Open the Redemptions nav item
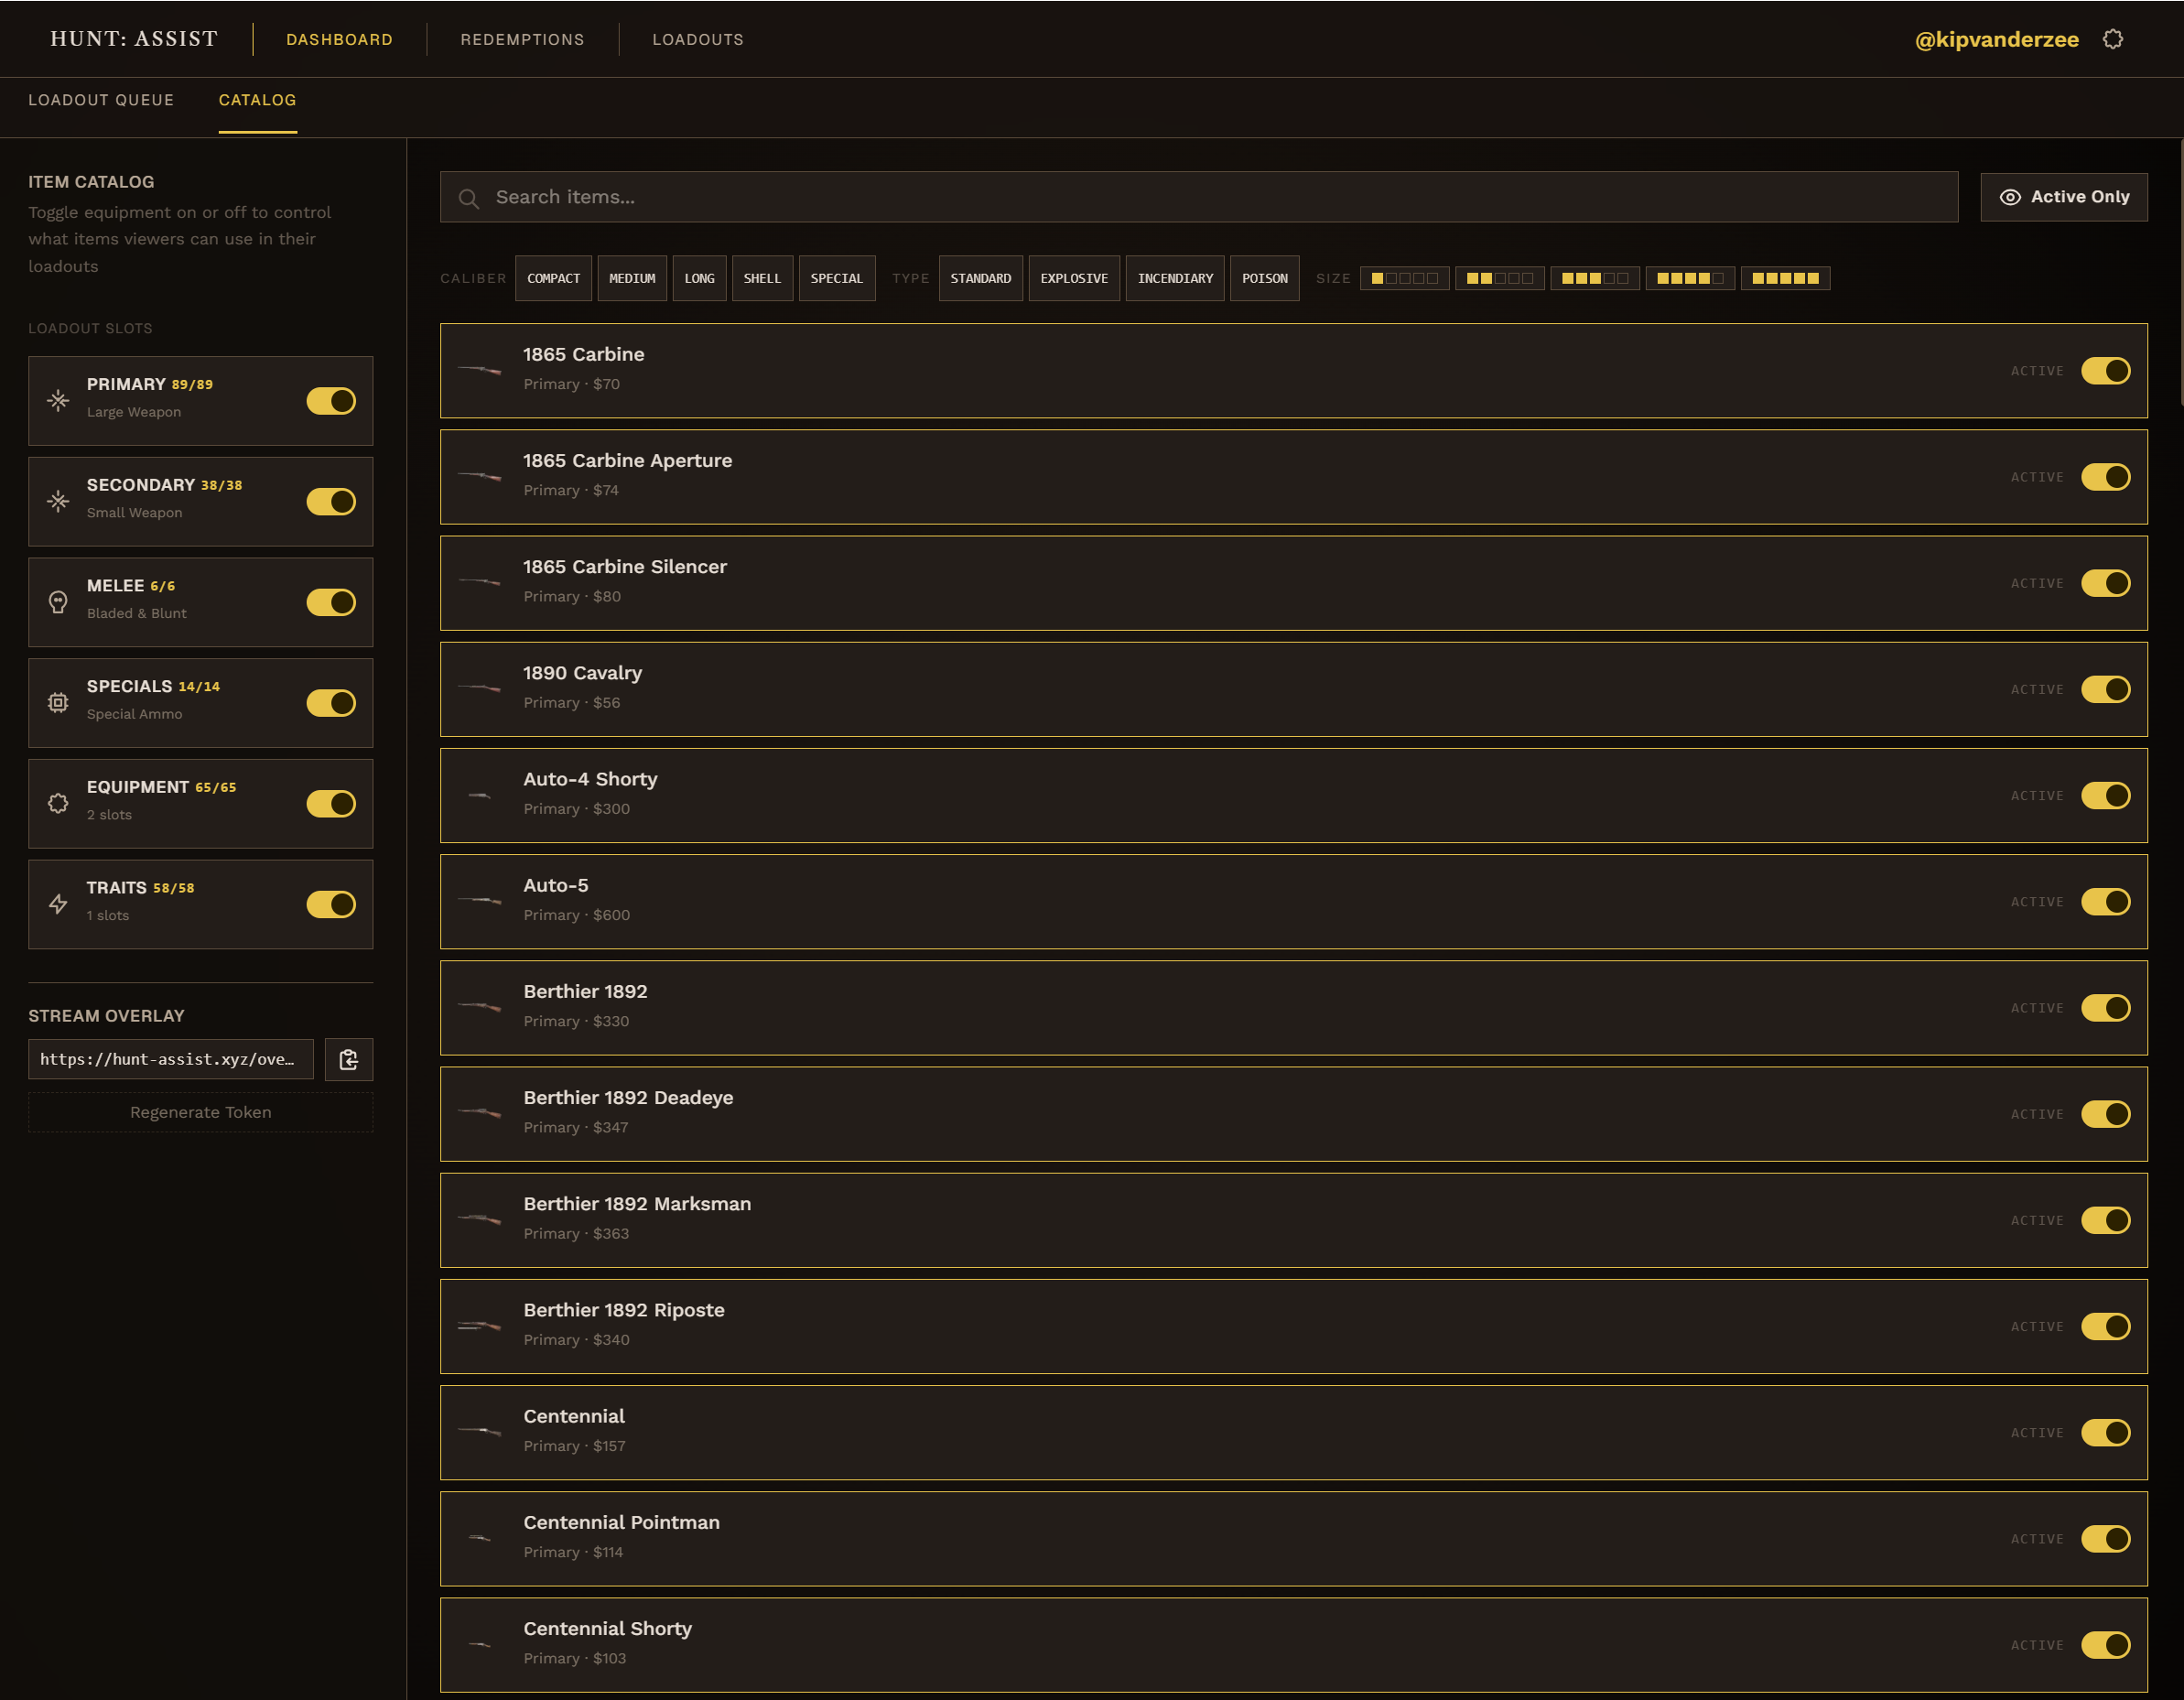This screenshot has width=2184, height=1700. (x=522, y=39)
